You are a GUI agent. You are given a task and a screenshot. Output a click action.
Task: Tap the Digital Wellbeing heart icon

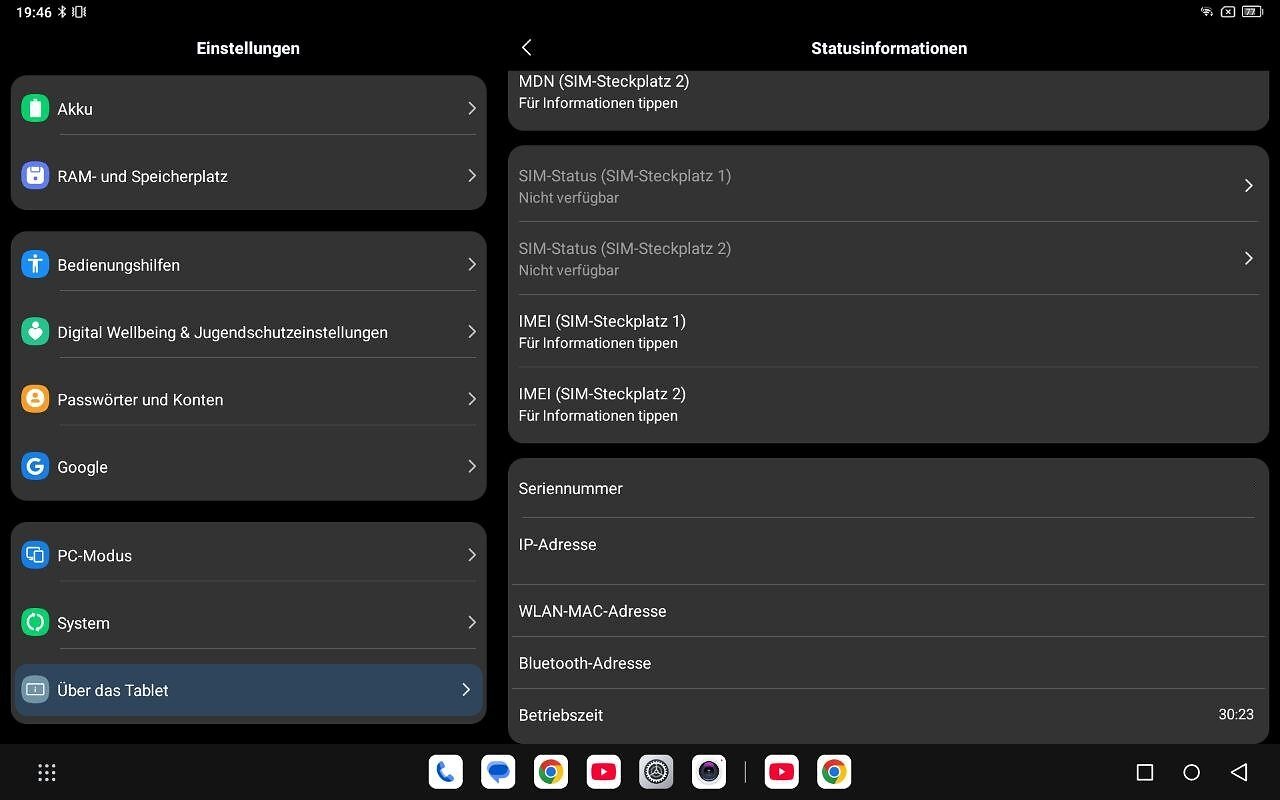click(x=35, y=332)
